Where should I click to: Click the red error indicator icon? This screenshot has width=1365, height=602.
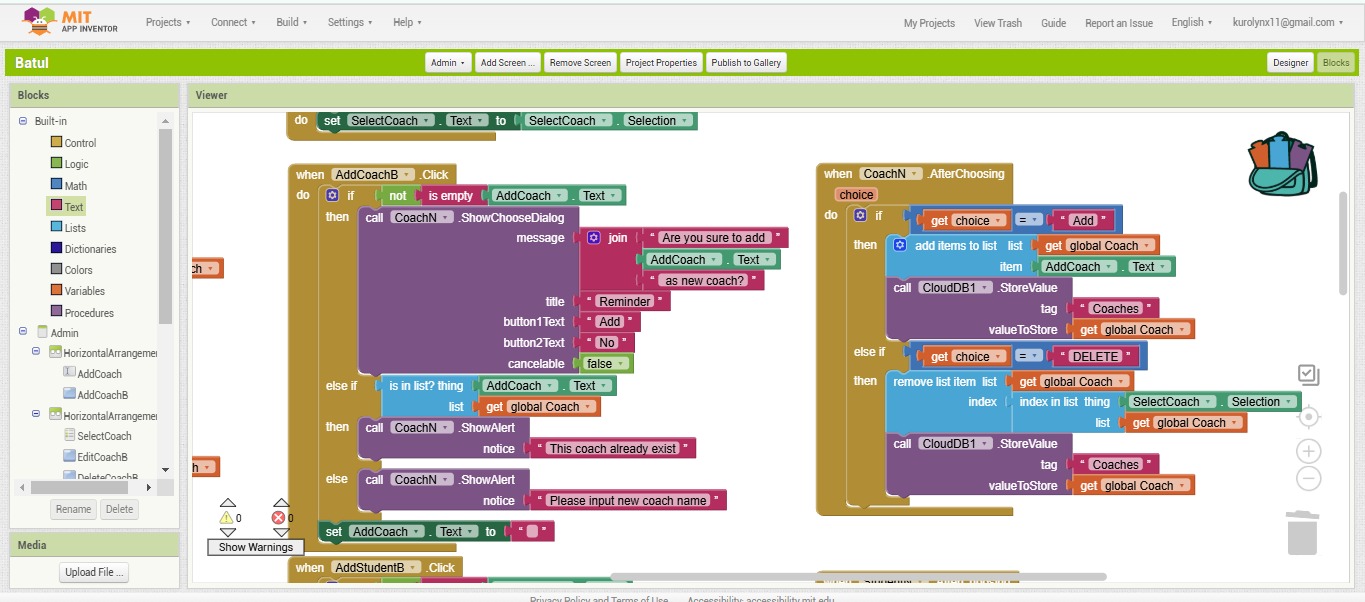[x=279, y=518]
